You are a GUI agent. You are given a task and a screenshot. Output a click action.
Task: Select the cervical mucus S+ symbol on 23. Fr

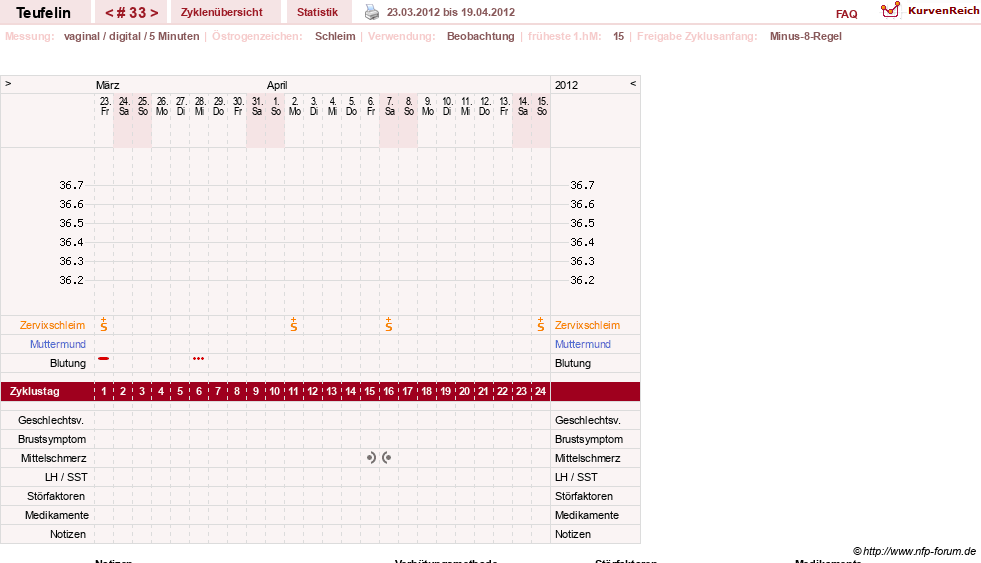coord(104,324)
